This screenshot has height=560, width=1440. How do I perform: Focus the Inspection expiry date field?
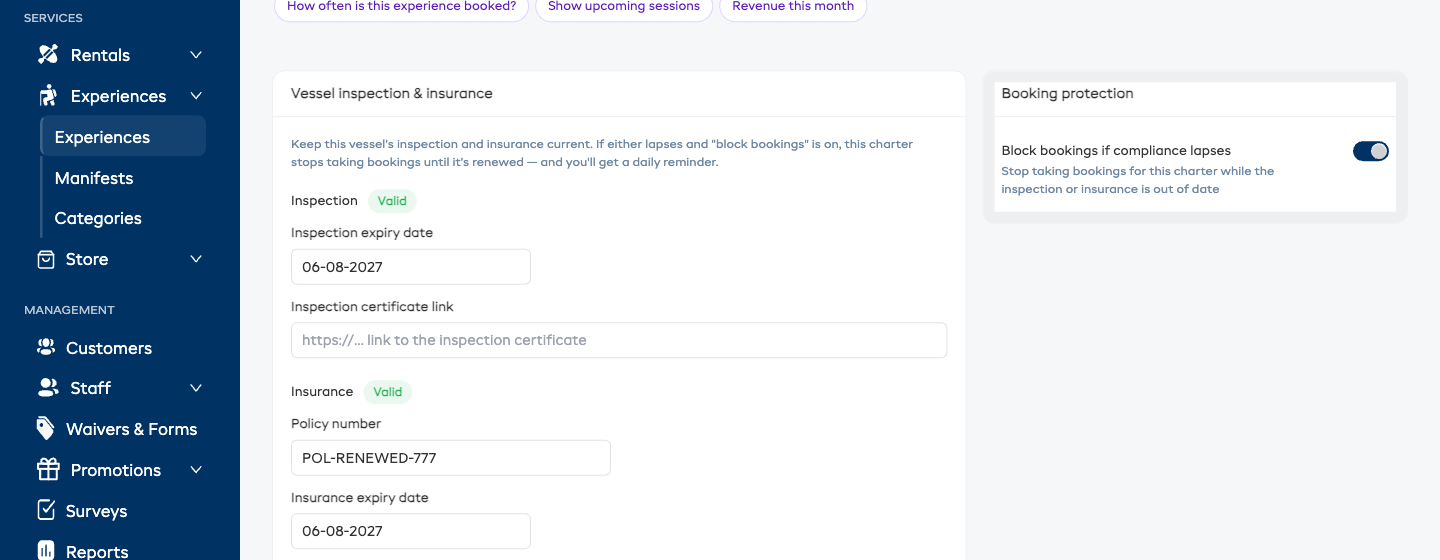(x=411, y=267)
